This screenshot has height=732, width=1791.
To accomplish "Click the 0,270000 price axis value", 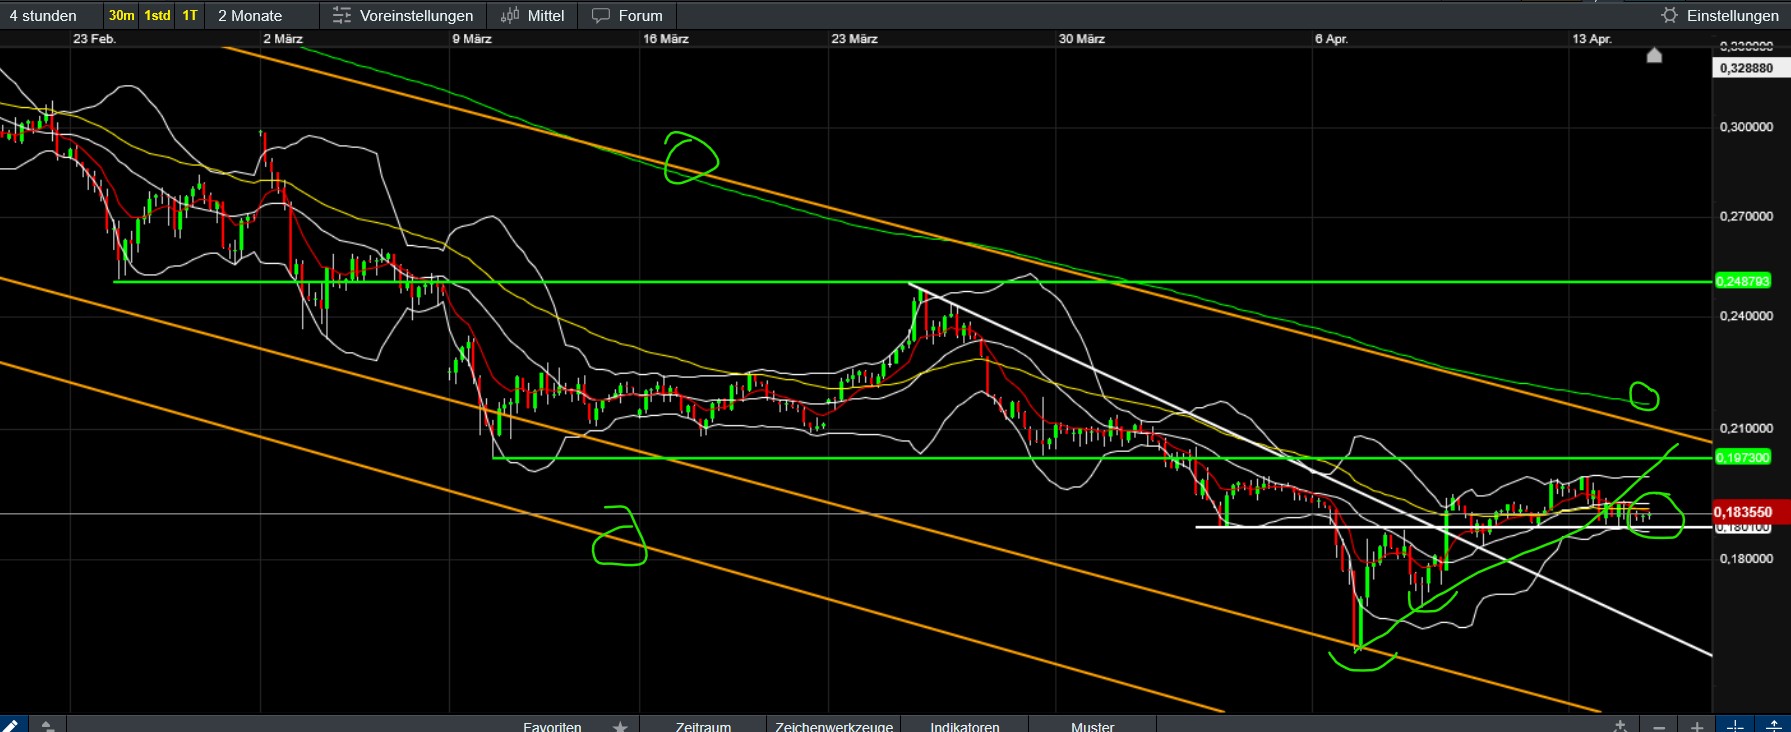I will tap(1746, 216).
